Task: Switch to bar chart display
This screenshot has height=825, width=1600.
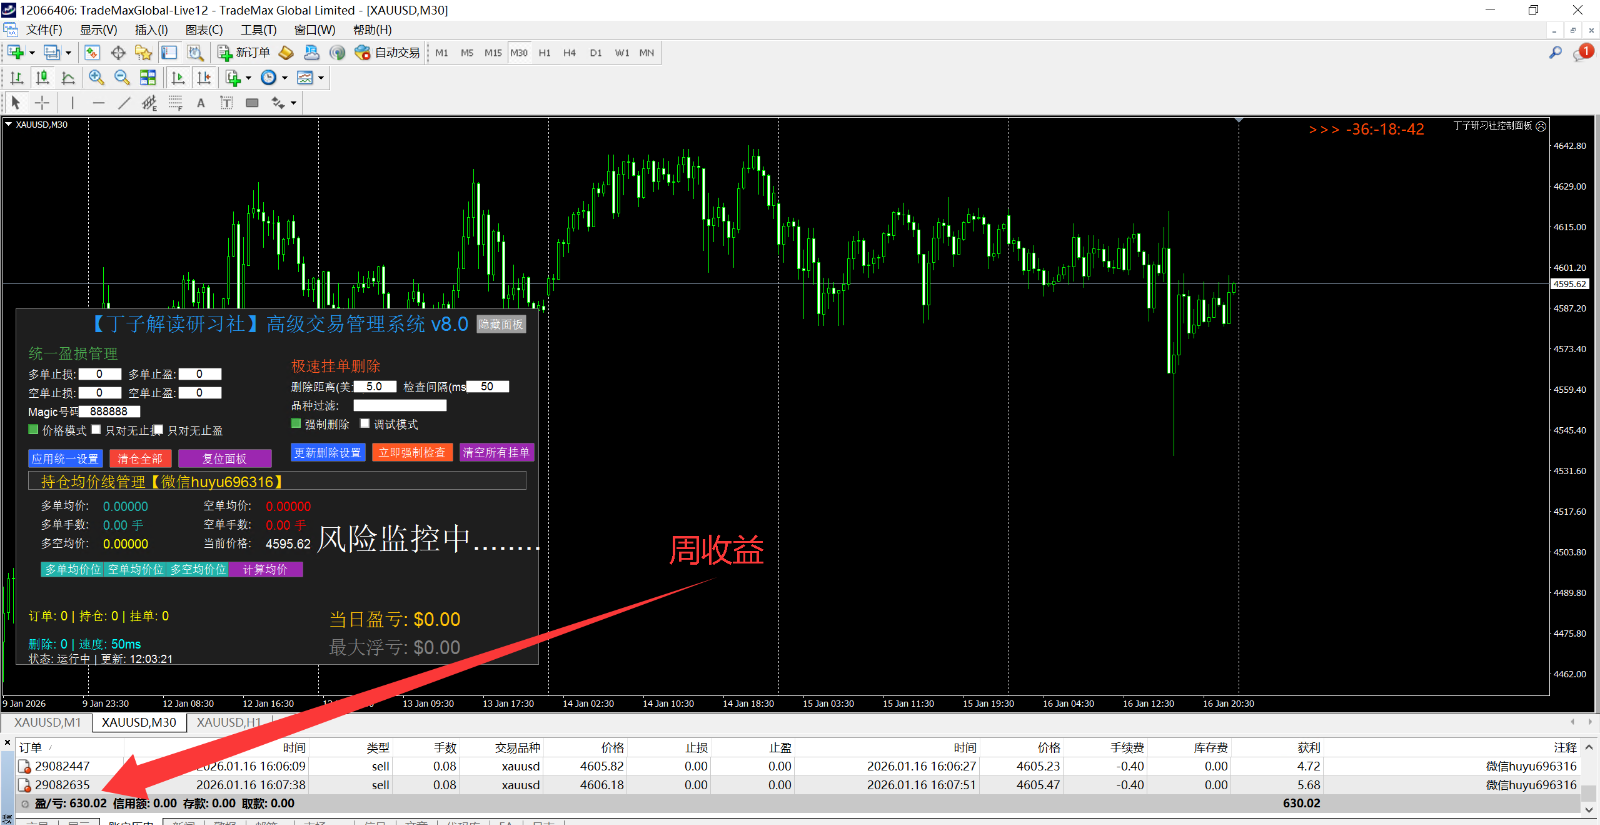Action: (17, 77)
